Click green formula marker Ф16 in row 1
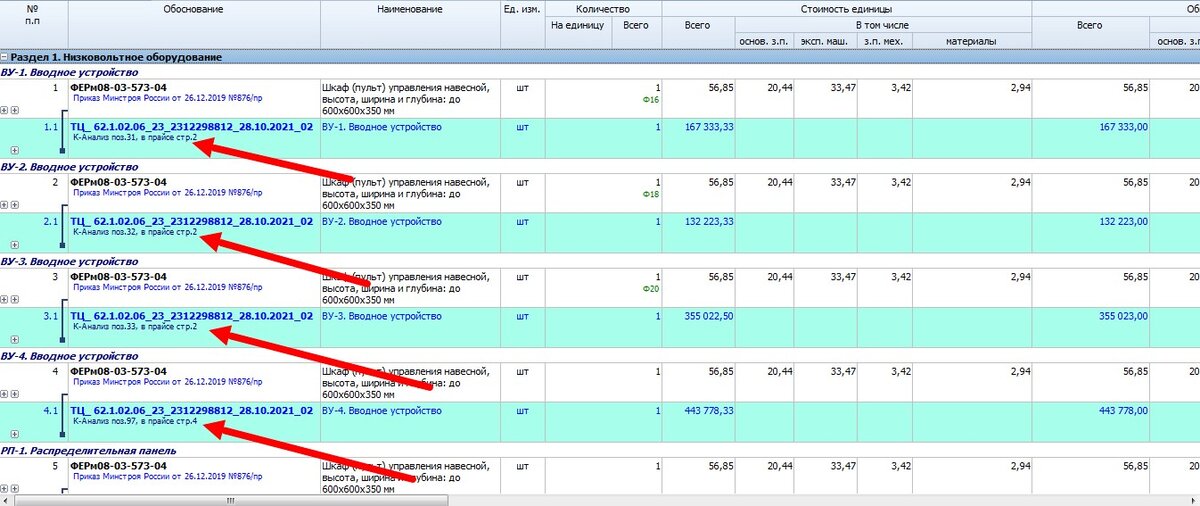Image resolution: width=1200 pixels, height=506 pixels. point(651,99)
